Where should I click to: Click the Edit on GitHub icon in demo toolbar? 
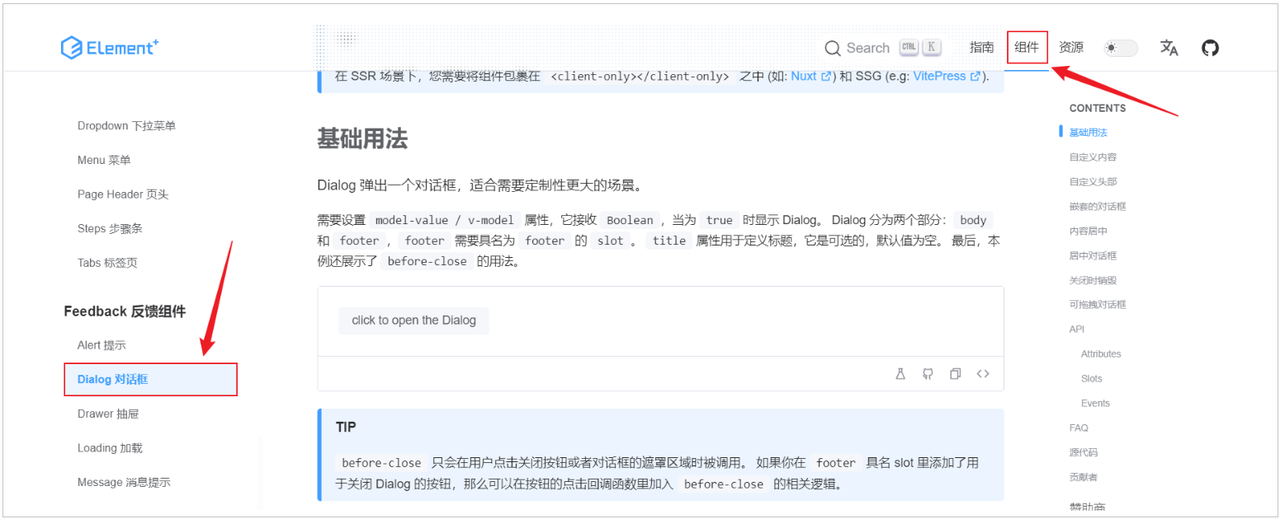coord(928,374)
